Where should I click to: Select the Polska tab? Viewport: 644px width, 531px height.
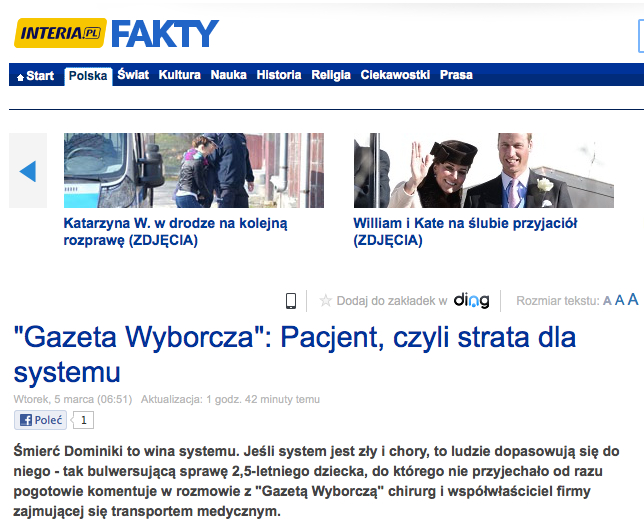click(x=88, y=76)
